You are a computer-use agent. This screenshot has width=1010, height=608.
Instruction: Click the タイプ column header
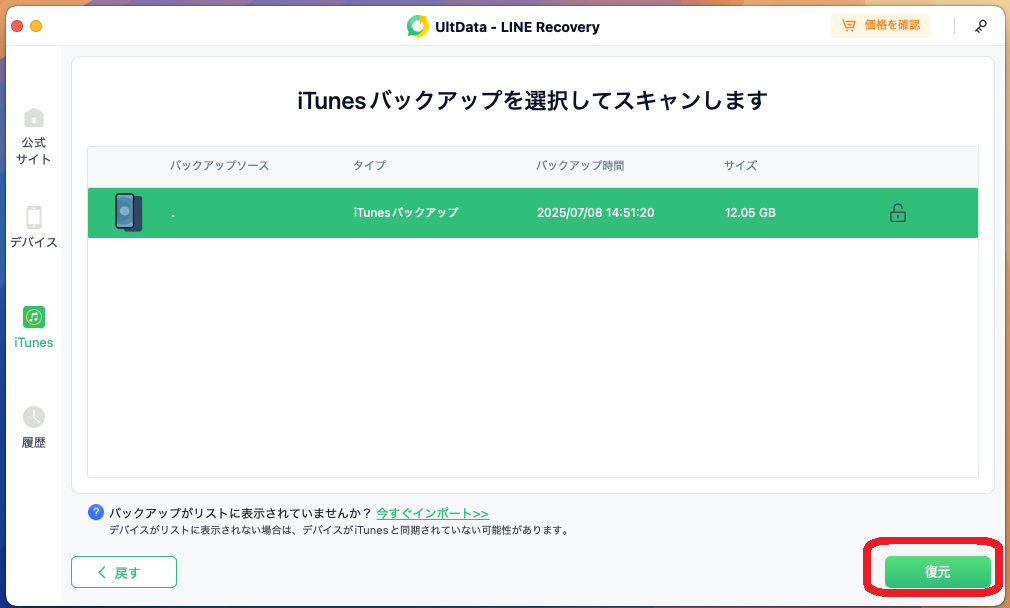(369, 166)
